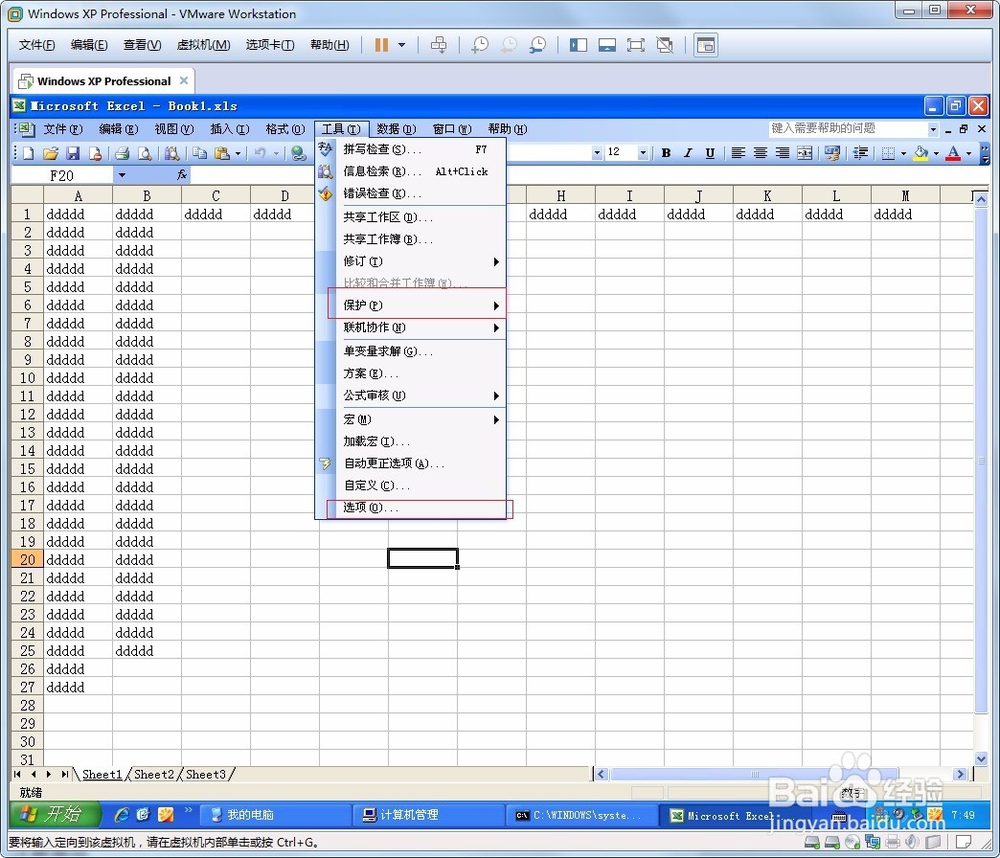
Task: Click Internet Explorer quick launch icon
Action: coord(121,815)
